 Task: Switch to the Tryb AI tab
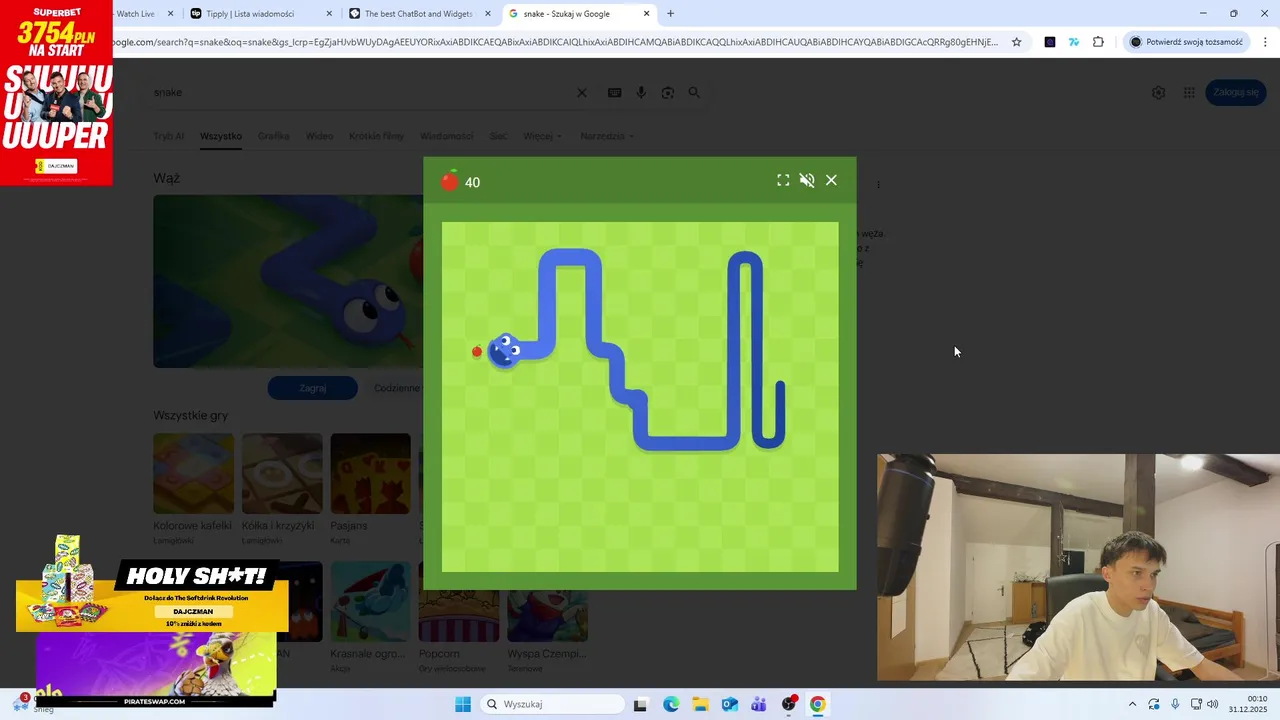(x=168, y=136)
